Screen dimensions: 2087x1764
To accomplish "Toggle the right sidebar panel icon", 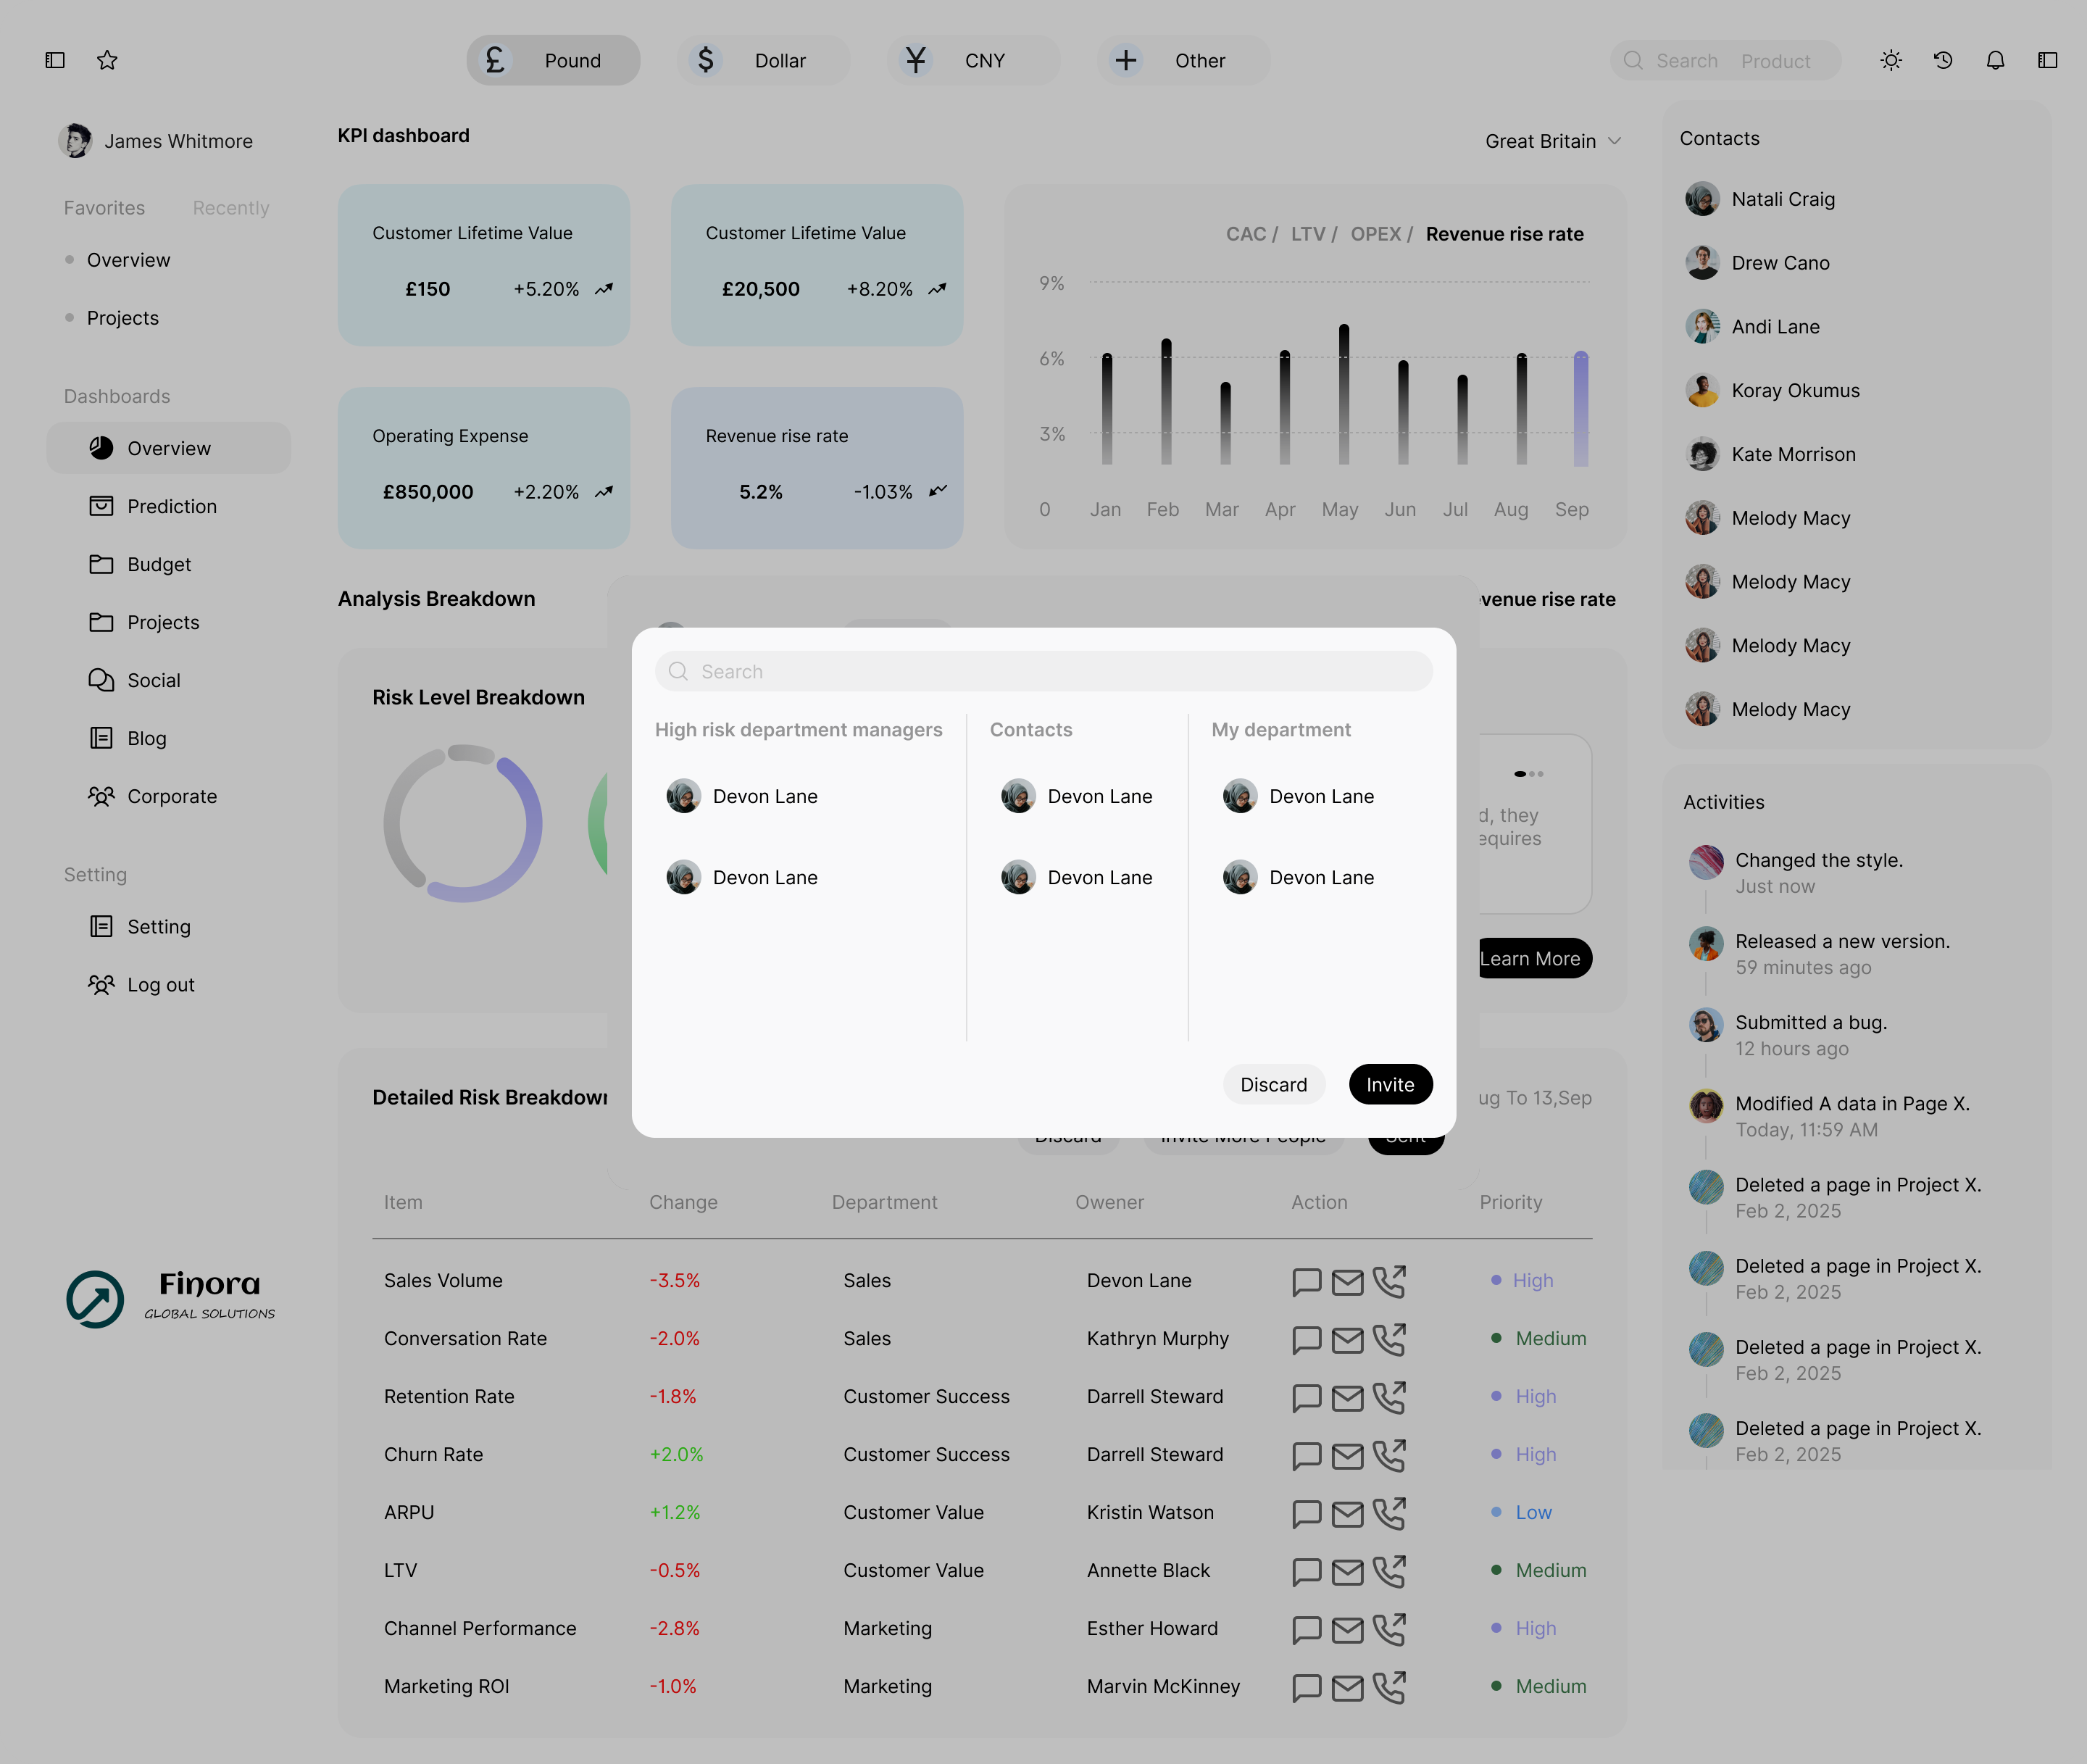I will 2047,61.
